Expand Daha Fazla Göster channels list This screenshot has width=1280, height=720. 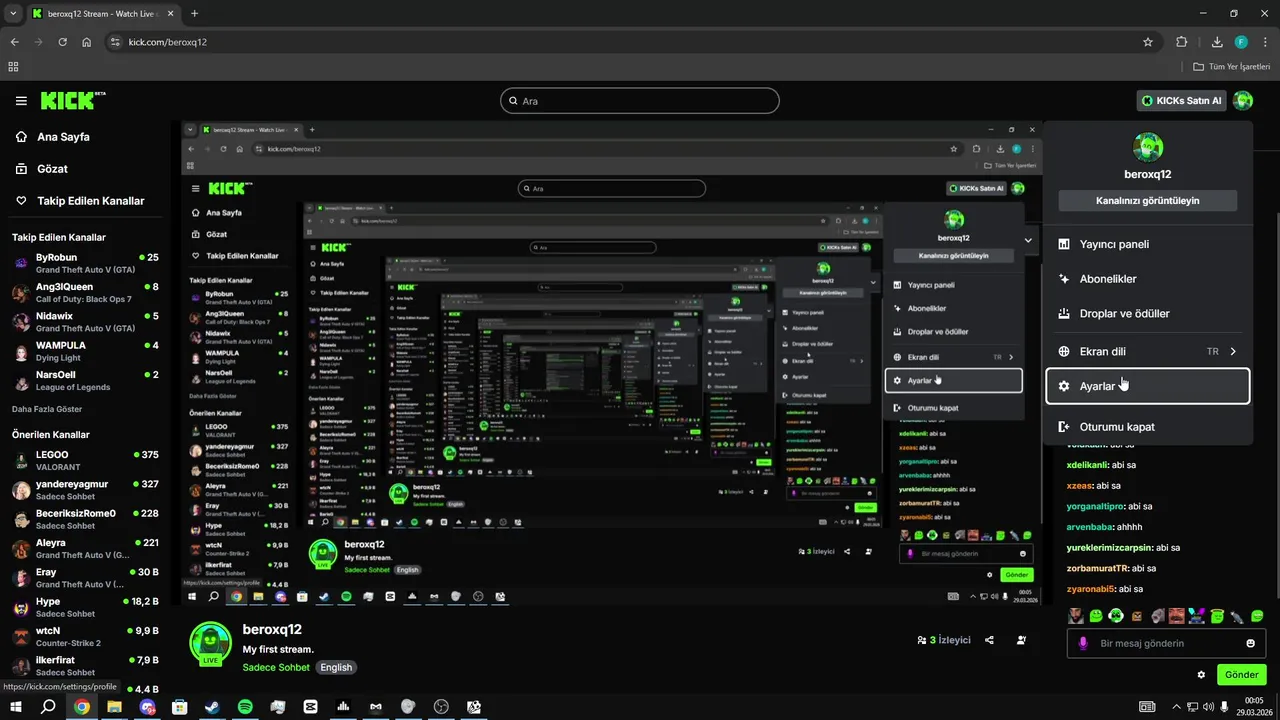click(x=47, y=409)
